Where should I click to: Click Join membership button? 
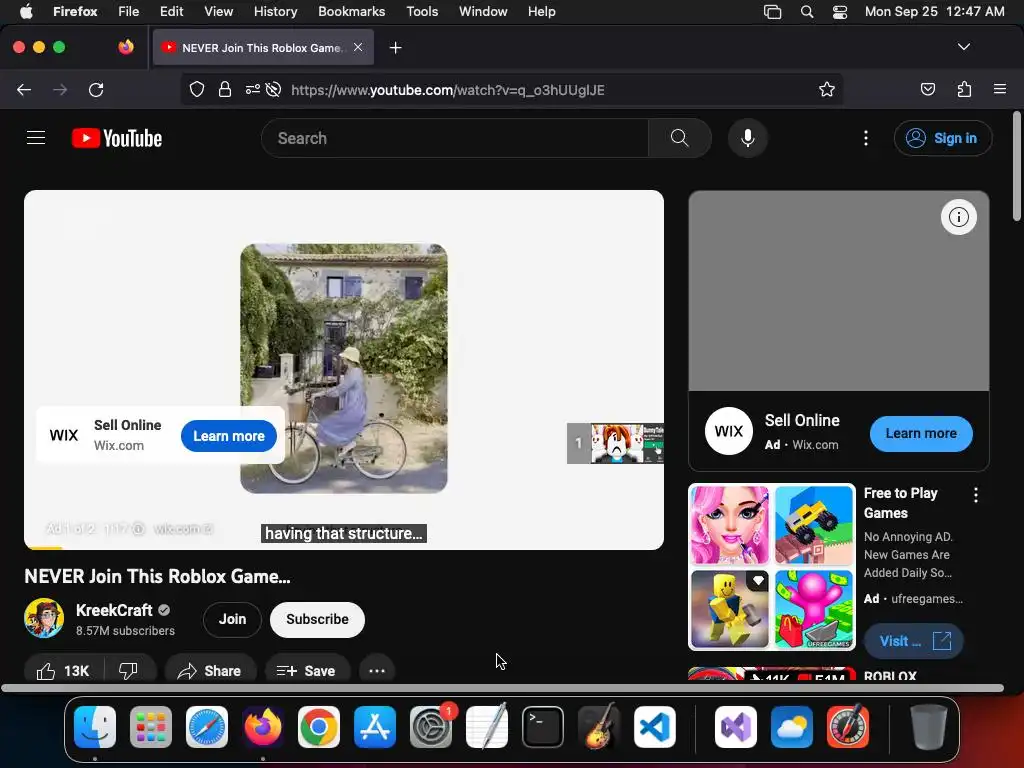[x=232, y=619]
